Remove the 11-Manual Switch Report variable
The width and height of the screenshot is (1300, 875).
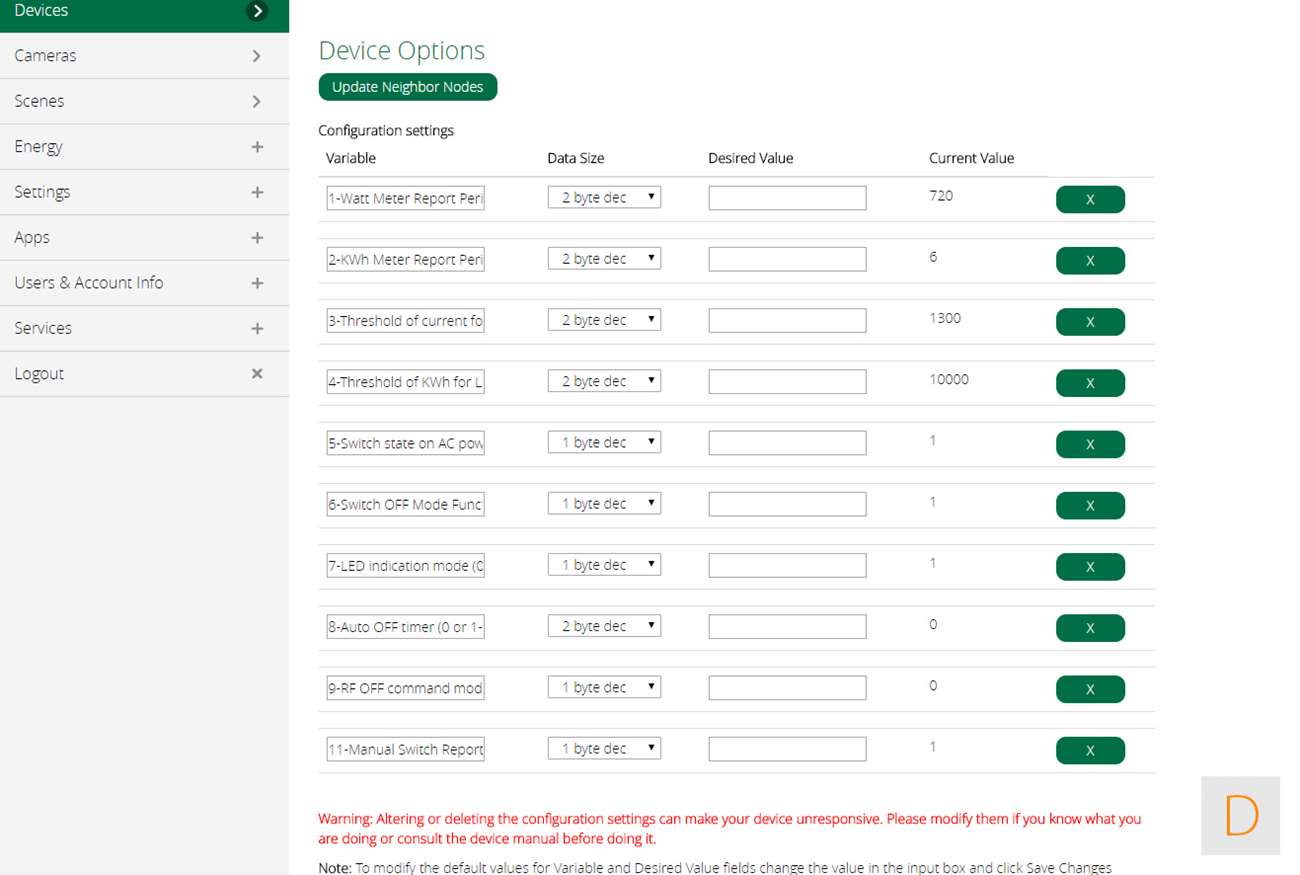pos(1090,751)
